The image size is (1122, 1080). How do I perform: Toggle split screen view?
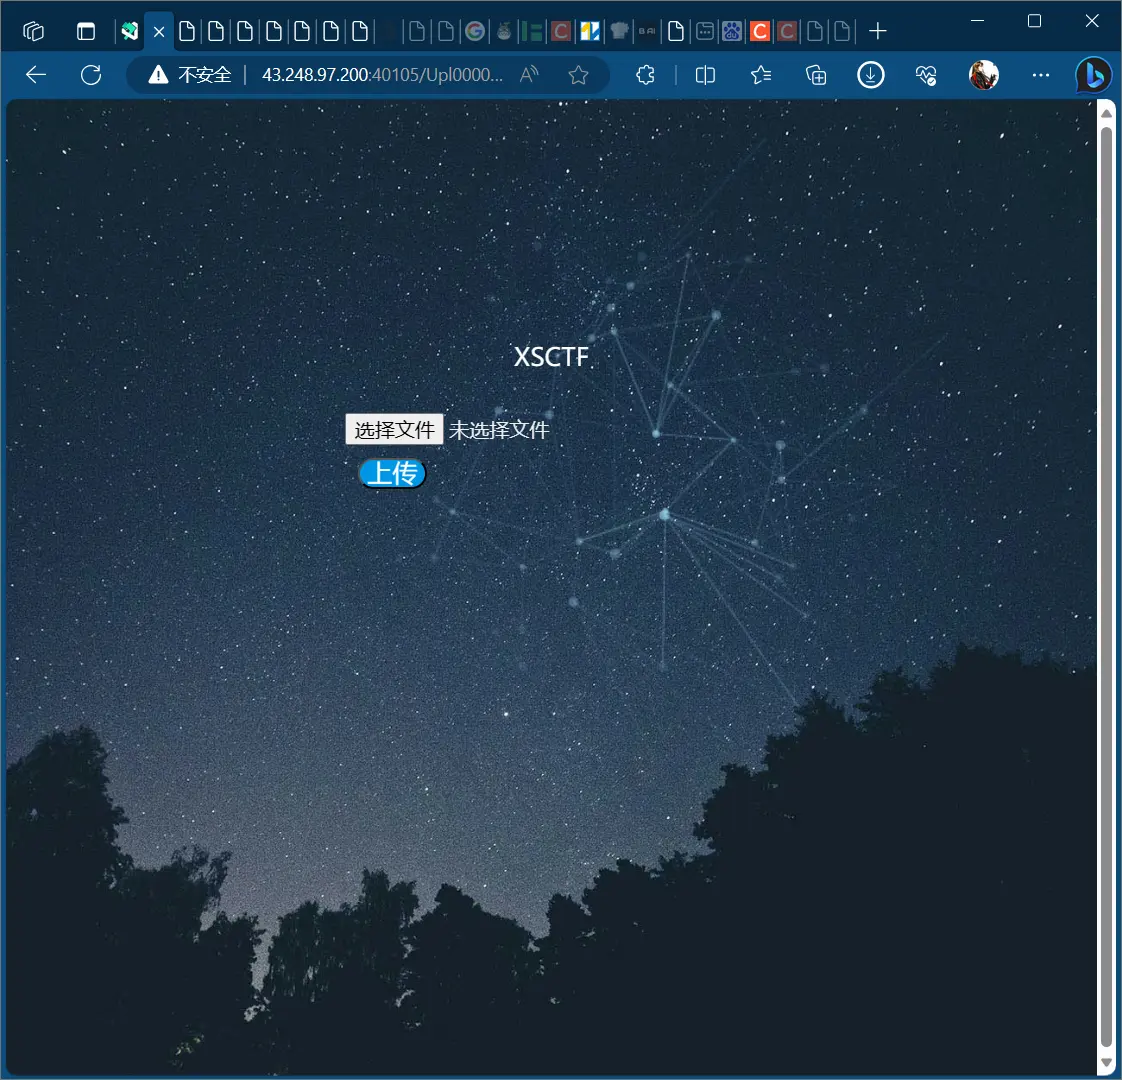(705, 75)
